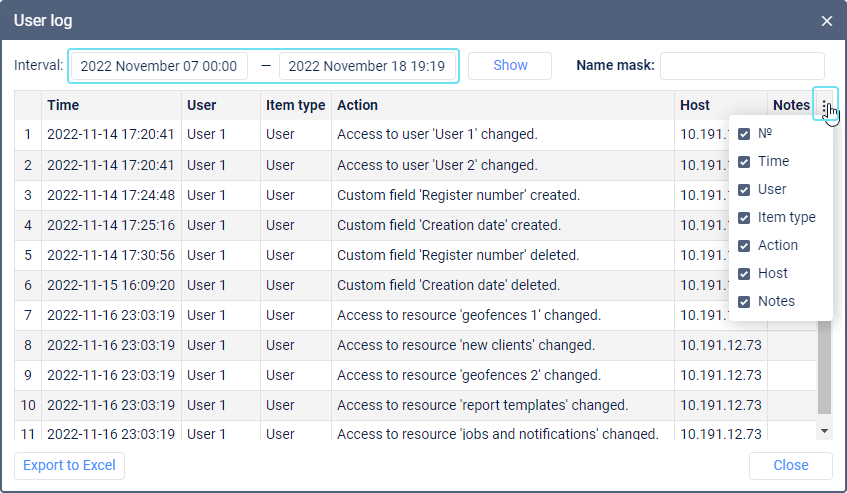Click the Time column header
The image size is (847, 493).
[112, 105]
